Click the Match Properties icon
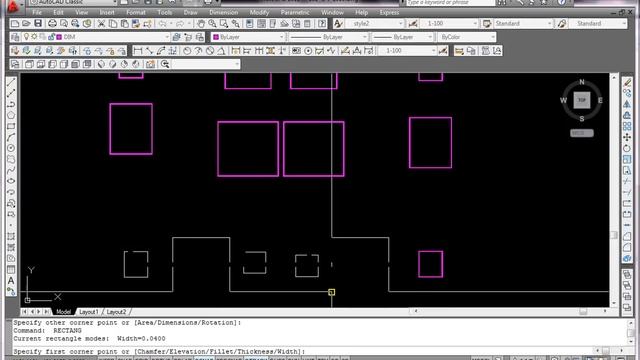This screenshot has height=360, width=640. [136, 24]
